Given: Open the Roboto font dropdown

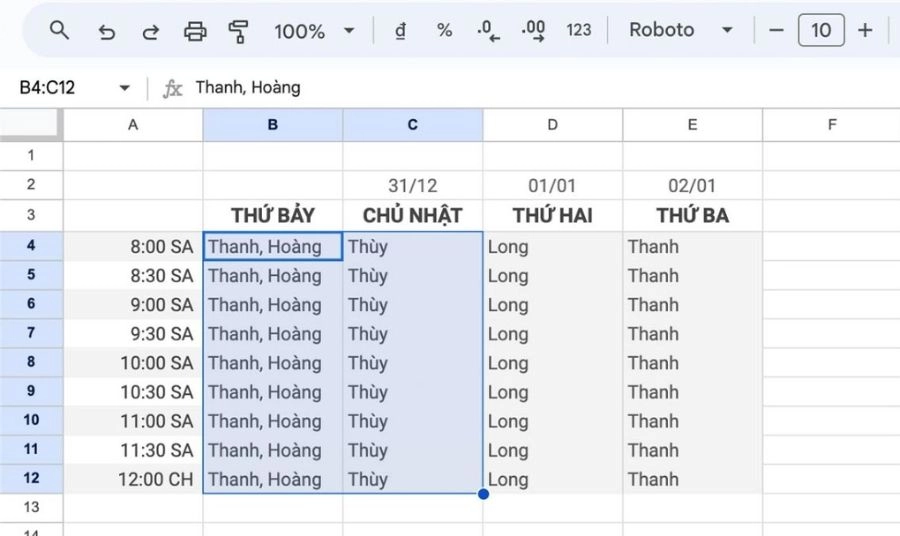Looking at the screenshot, I should (x=680, y=30).
